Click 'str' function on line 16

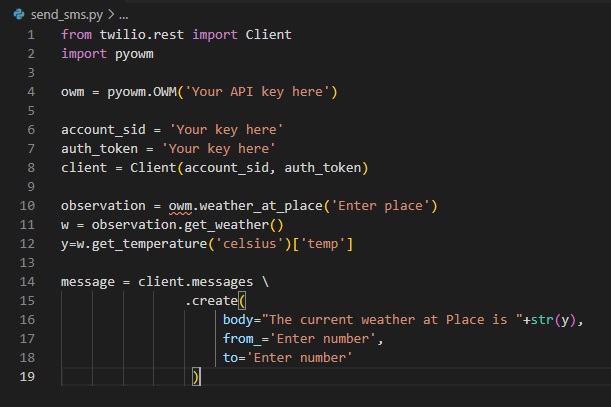[x=542, y=320]
